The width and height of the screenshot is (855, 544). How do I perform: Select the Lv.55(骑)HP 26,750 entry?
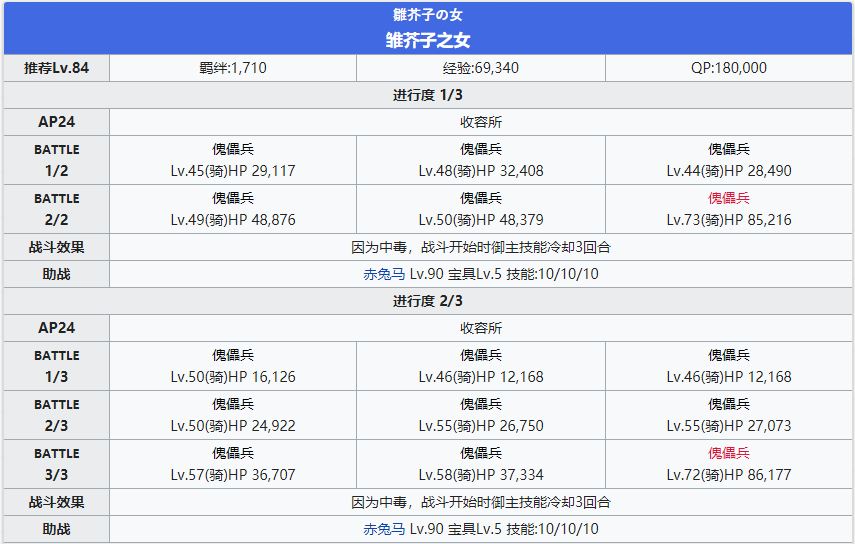click(x=481, y=426)
